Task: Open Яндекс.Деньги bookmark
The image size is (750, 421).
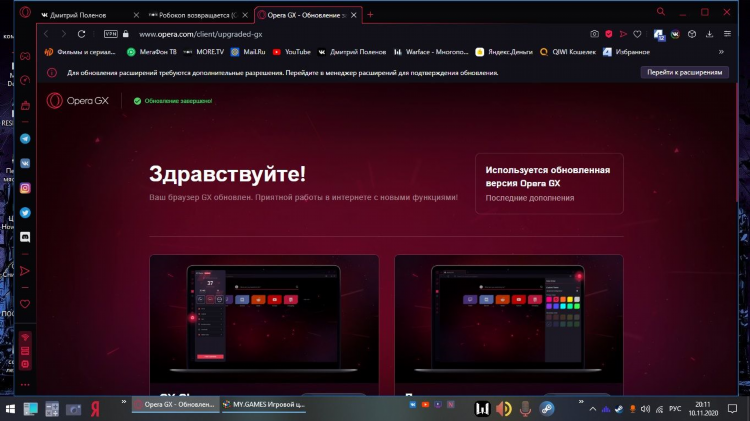Action: coord(504,52)
